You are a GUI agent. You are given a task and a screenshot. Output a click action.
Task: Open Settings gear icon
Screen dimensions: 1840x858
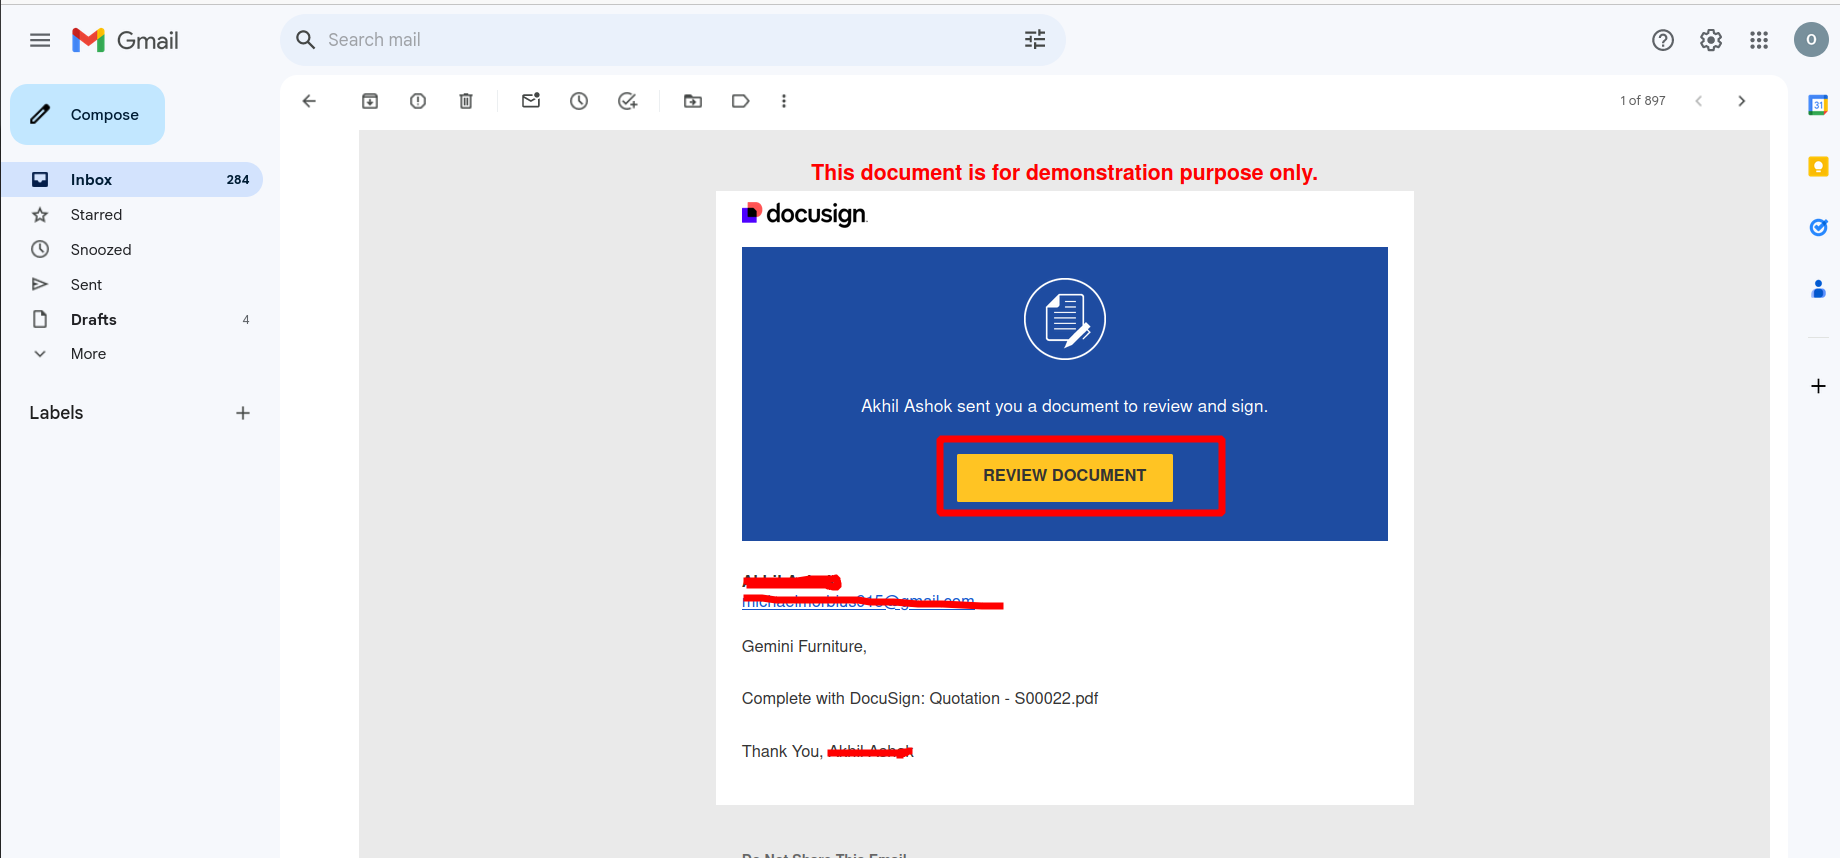click(1711, 40)
